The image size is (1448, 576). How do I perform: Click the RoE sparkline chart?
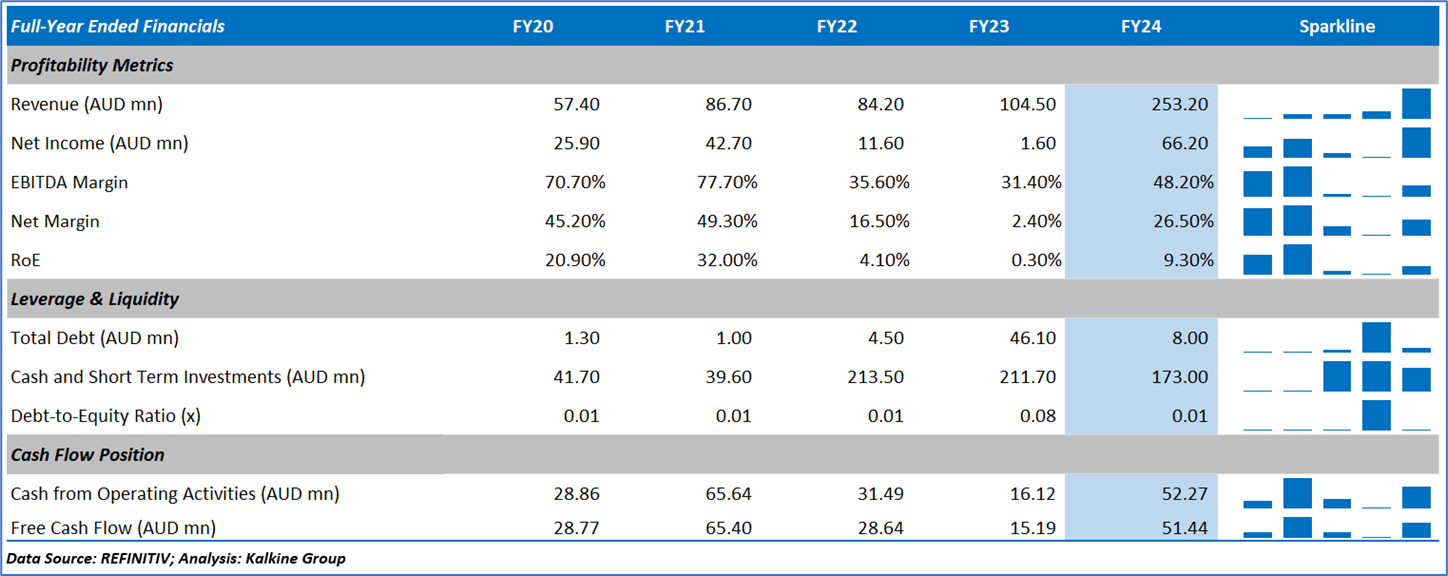[1337, 260]
